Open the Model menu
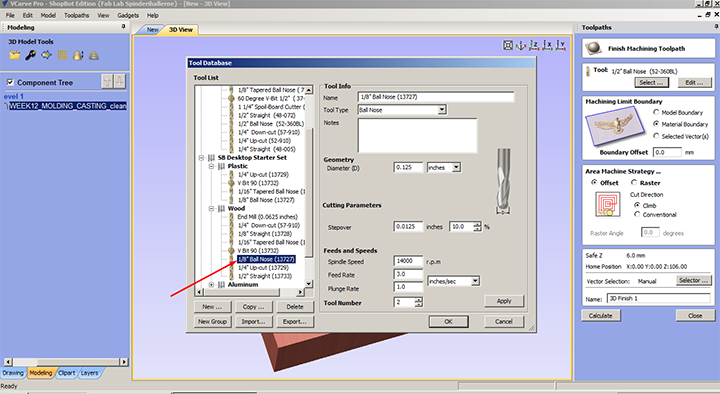The width and height of the screenshot is (720, 394). coord(48,15)
